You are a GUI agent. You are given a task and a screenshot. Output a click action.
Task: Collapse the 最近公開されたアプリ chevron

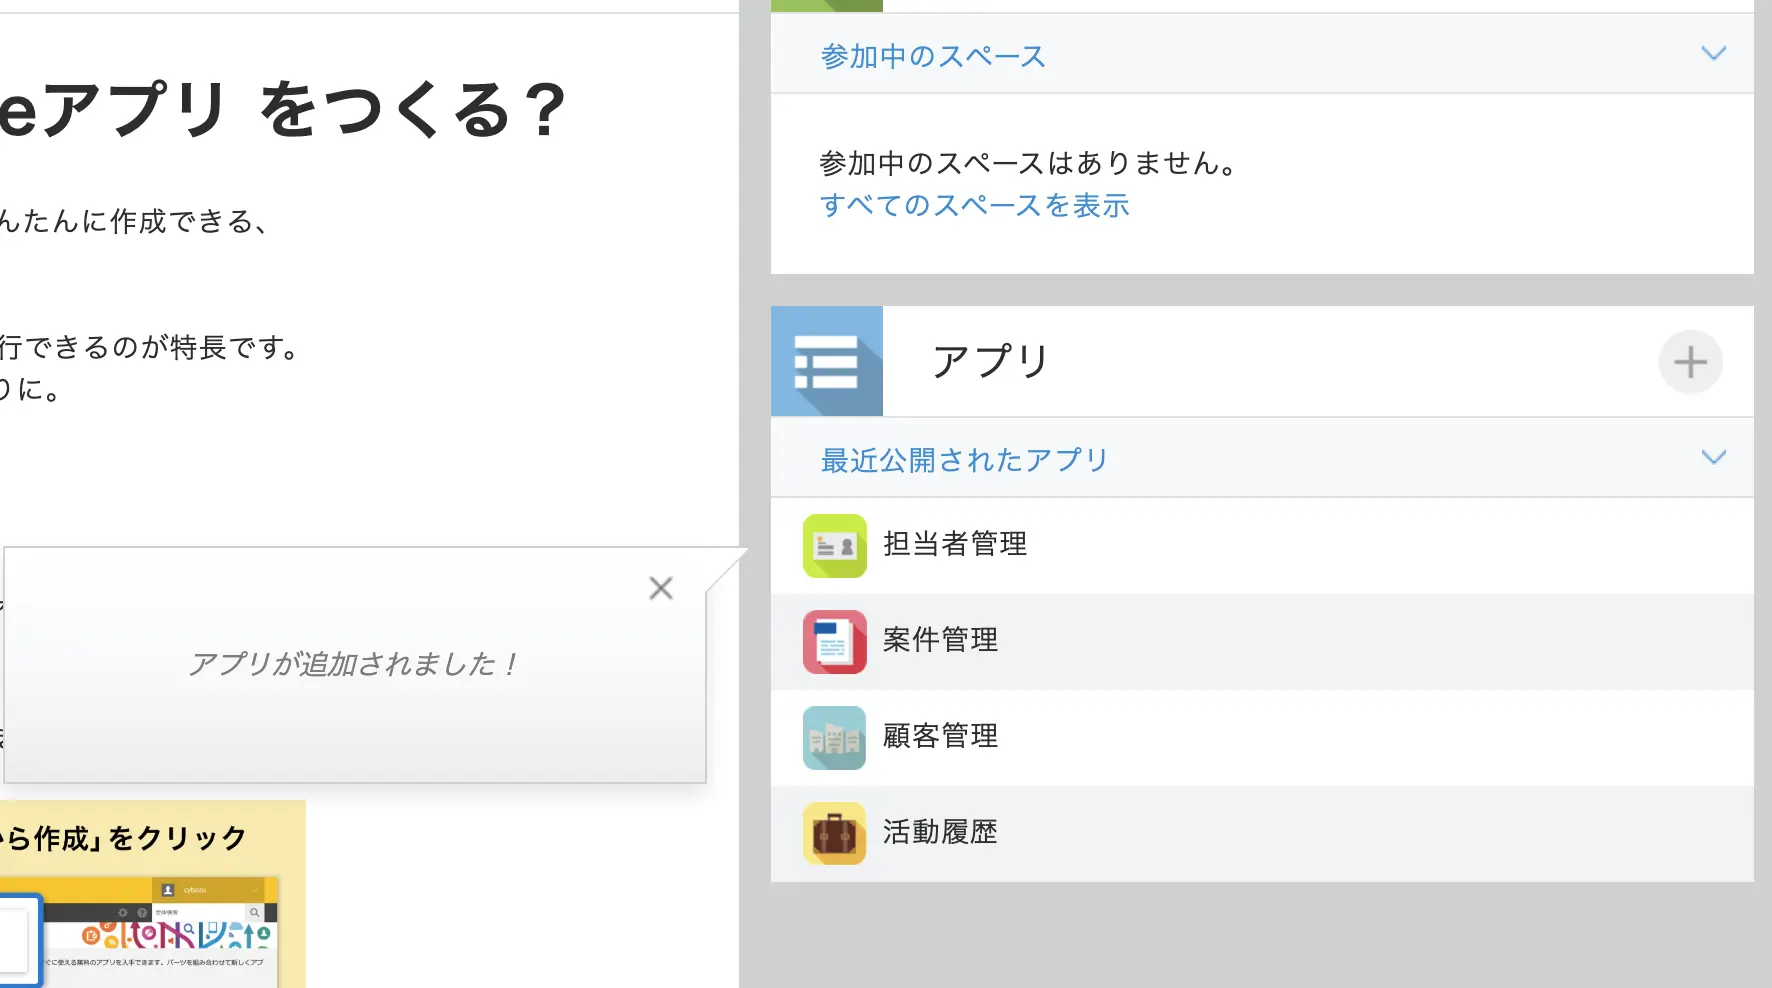[x=1713, y=457]
